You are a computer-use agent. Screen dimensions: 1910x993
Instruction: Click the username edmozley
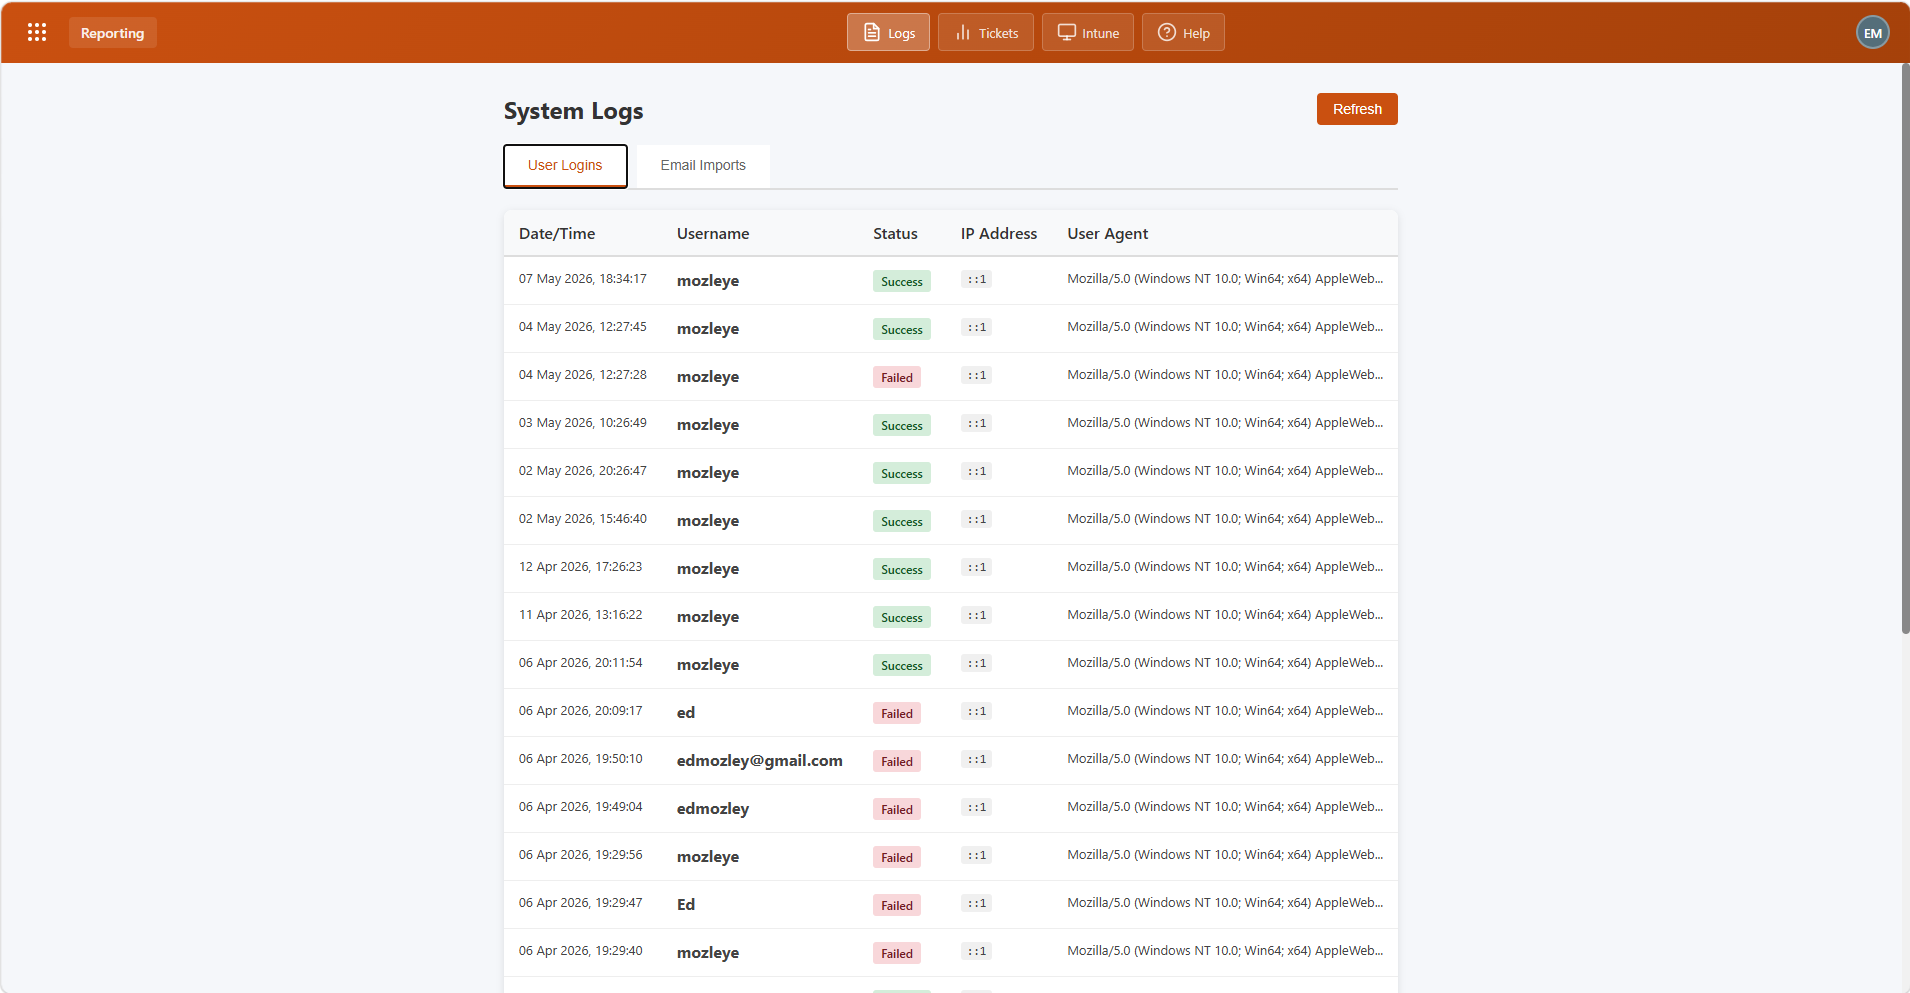713,809
